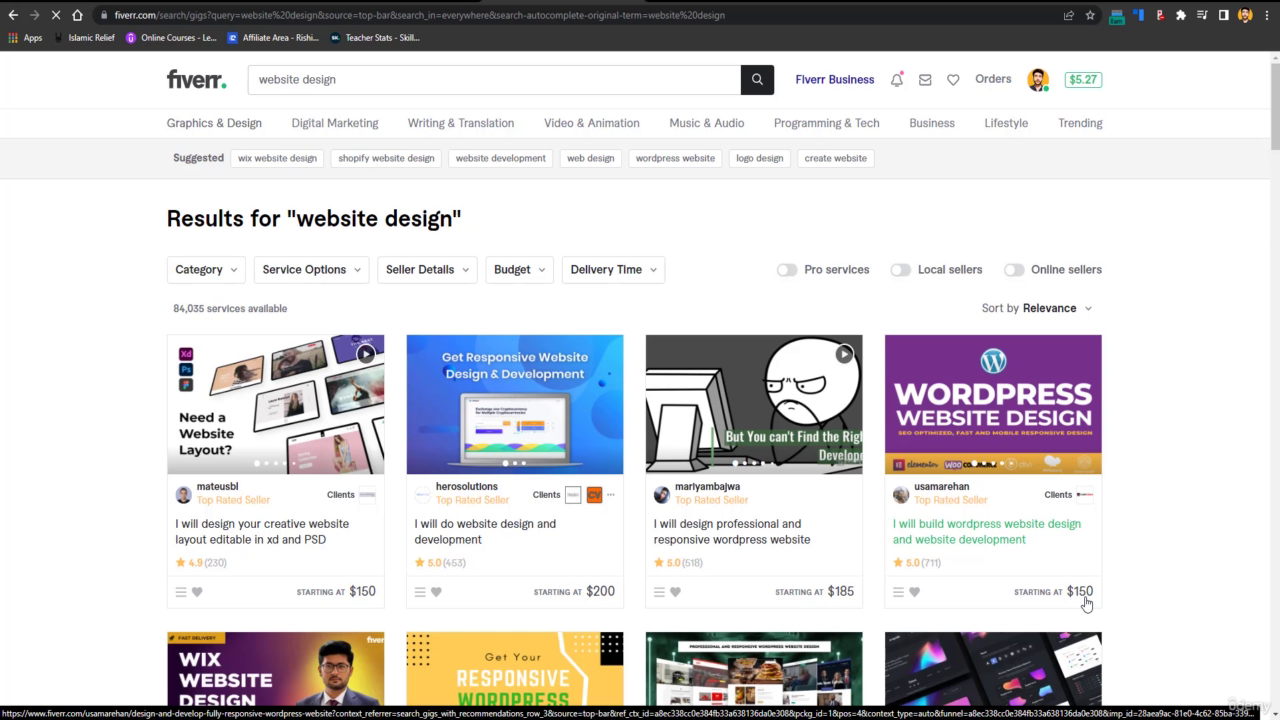Open the Fiverr profile avatar menu
The height and width of the screenshot is (720, 1280).
click(1038, 80)
